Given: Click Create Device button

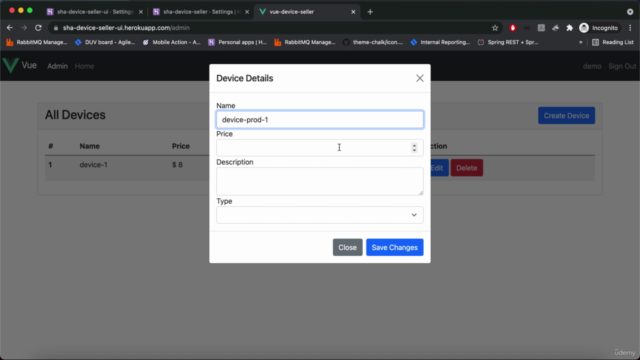Looking at the screenshot, I should [566, 116].
